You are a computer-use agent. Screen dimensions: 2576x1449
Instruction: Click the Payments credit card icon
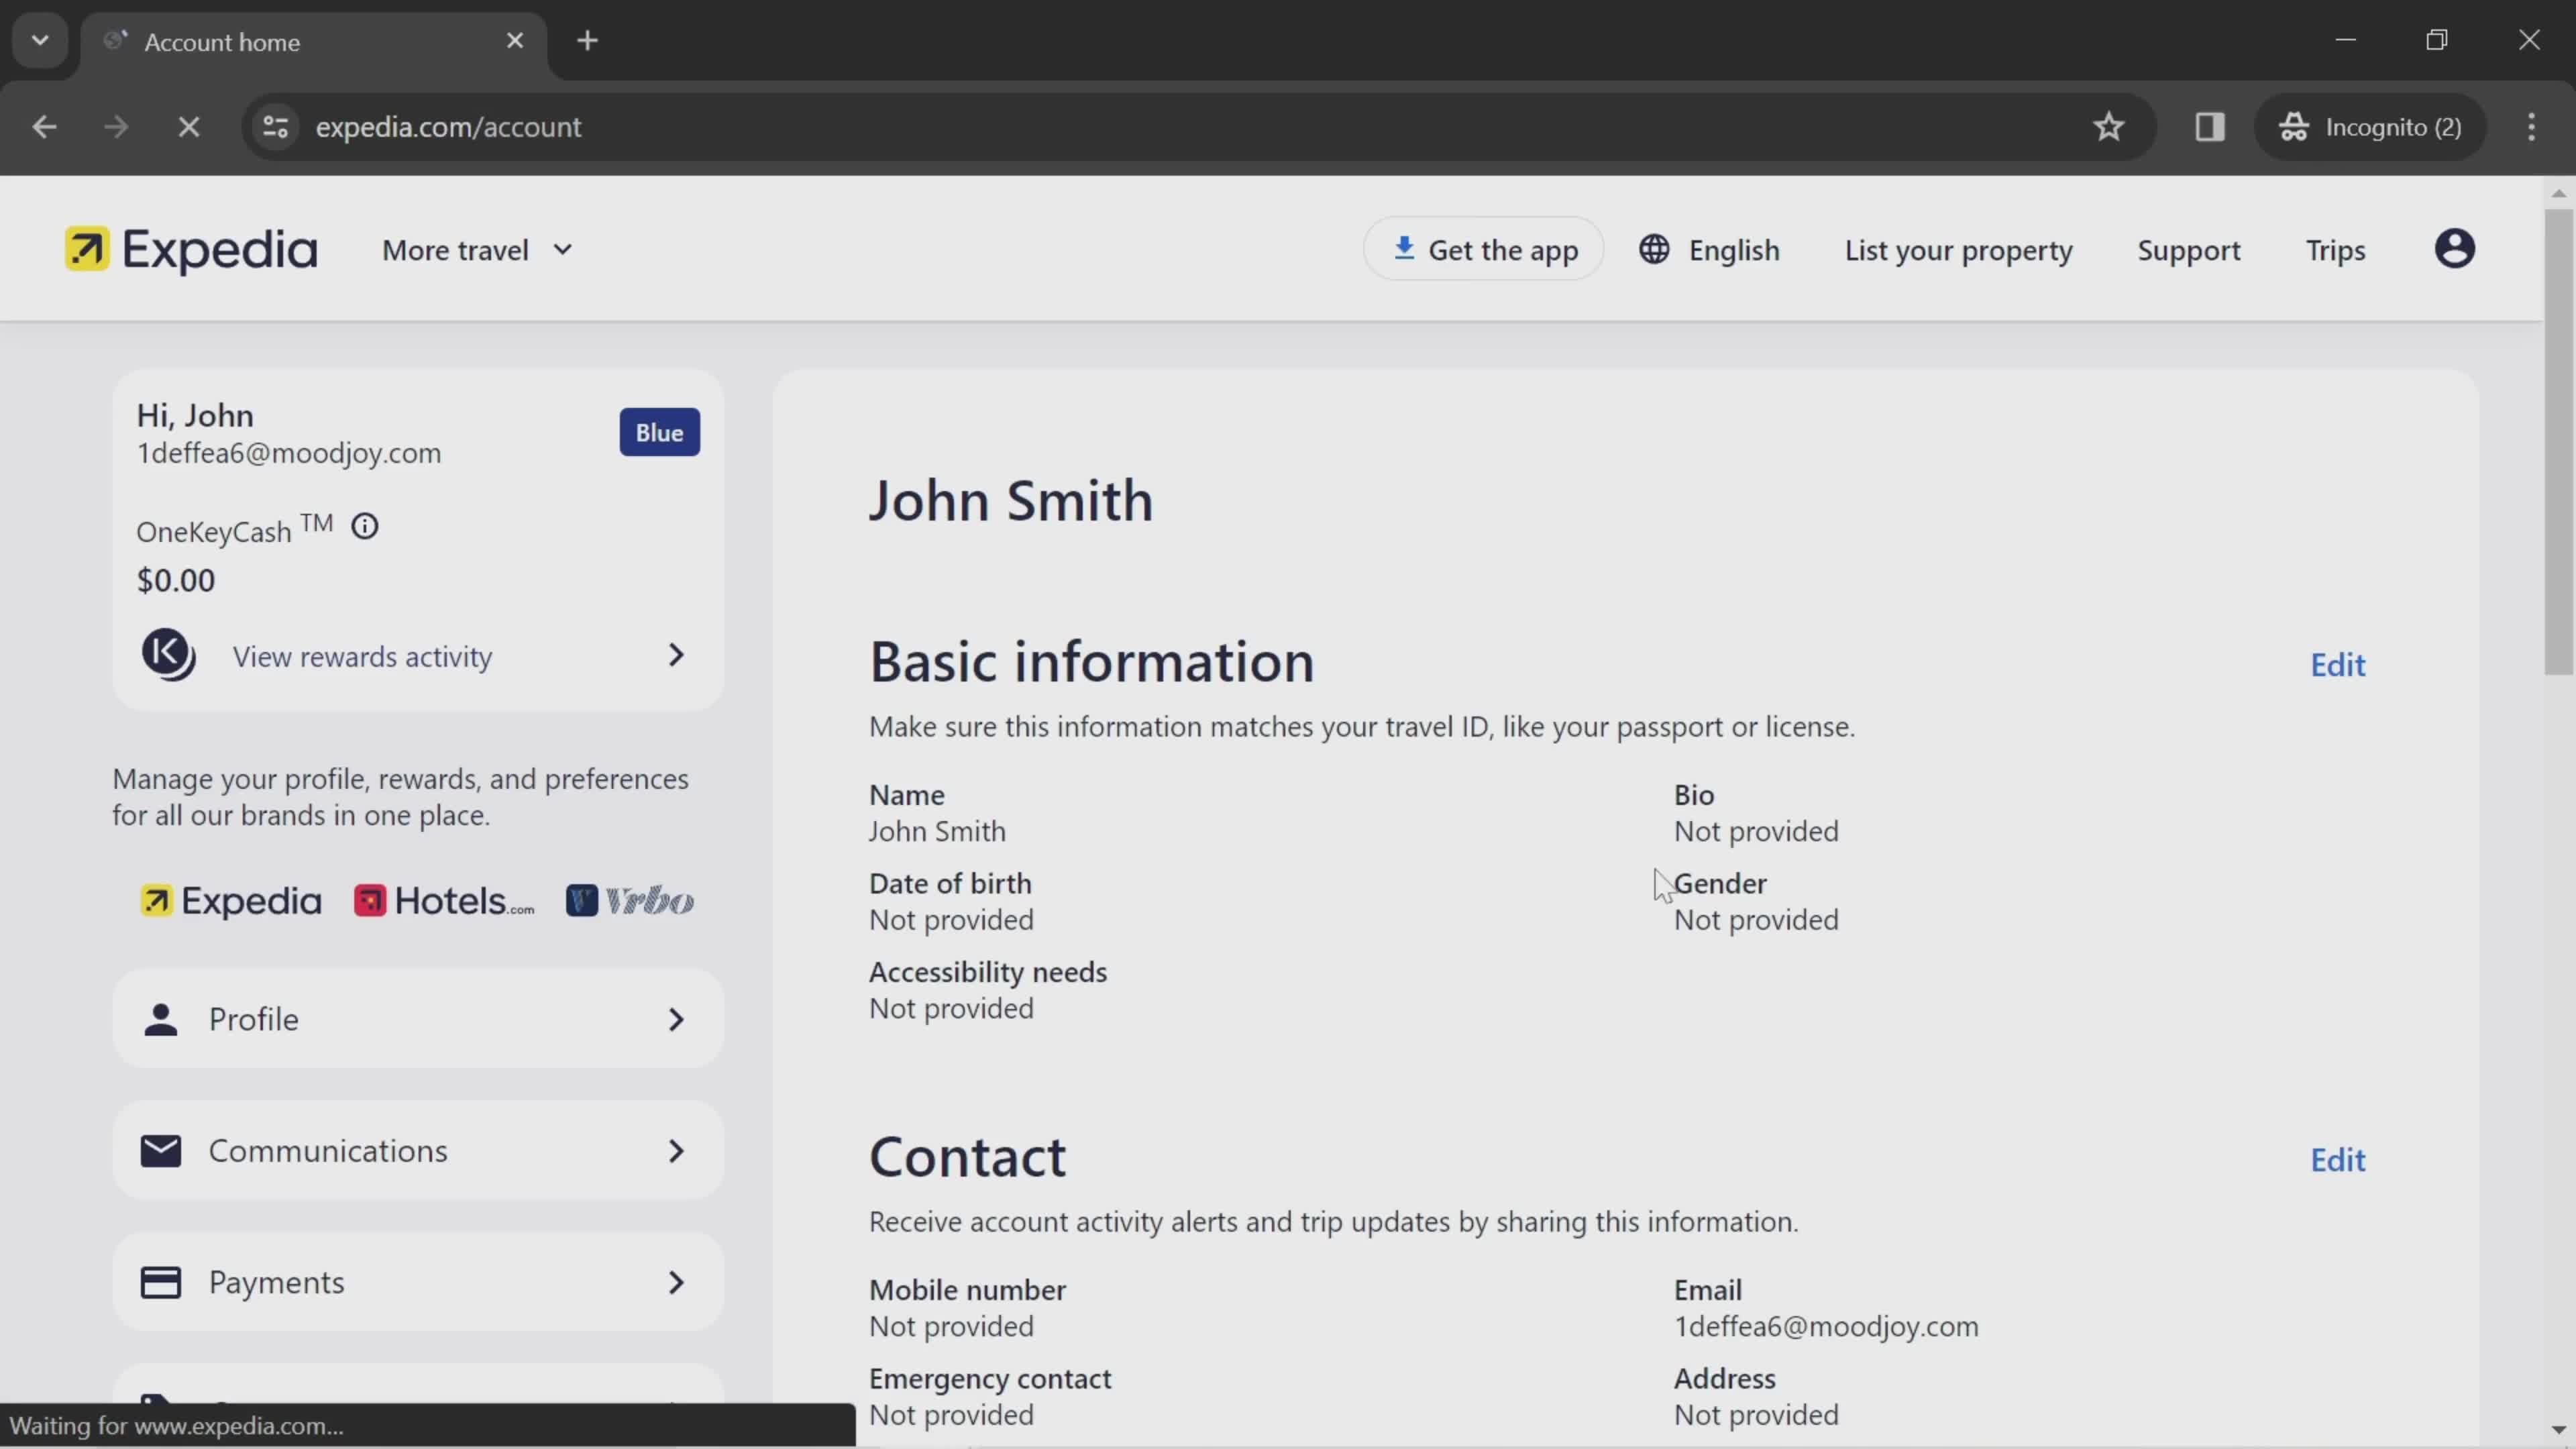point(161,1282)
